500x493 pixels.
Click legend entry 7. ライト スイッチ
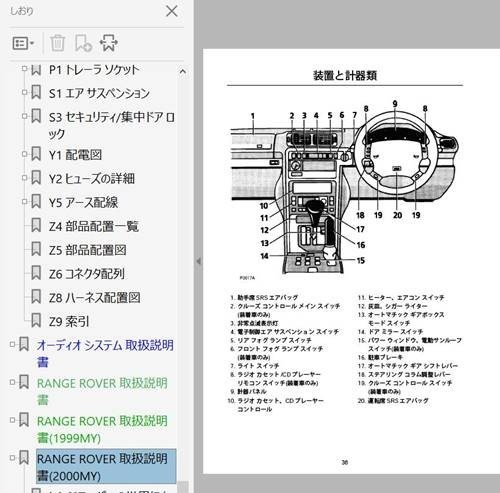point(255,366)
